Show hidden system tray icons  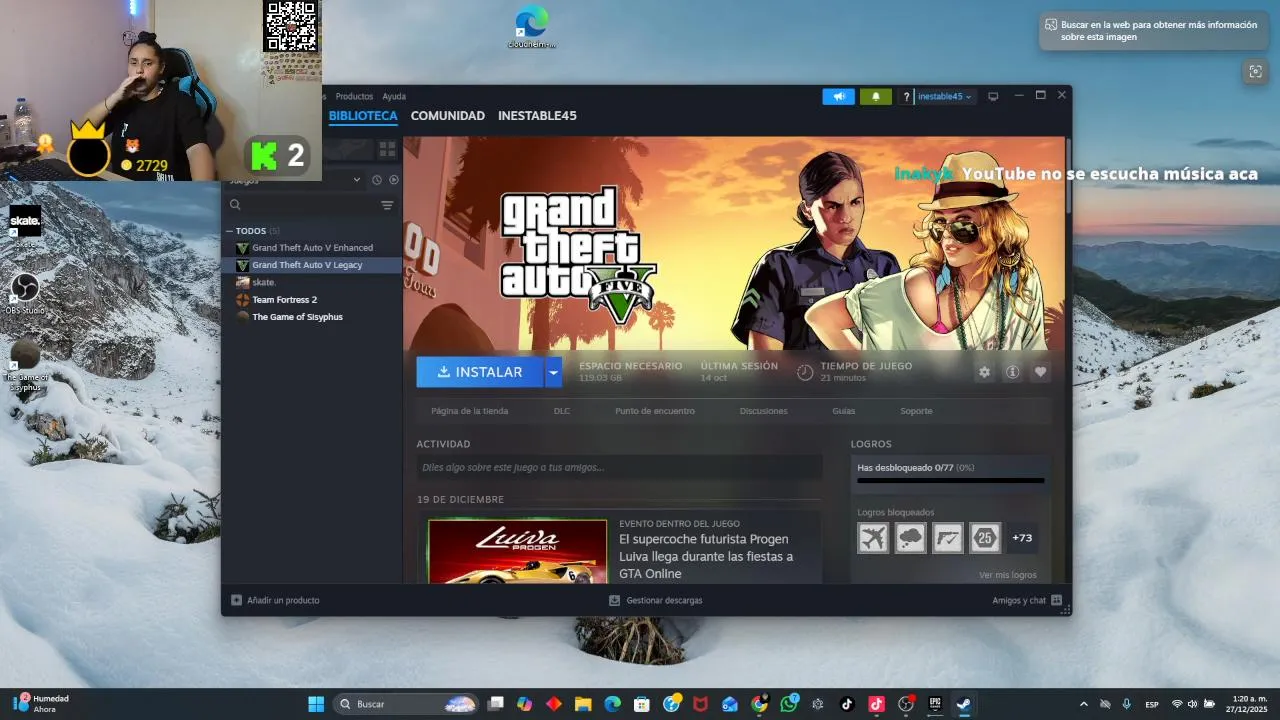[x=1084, y=704]
